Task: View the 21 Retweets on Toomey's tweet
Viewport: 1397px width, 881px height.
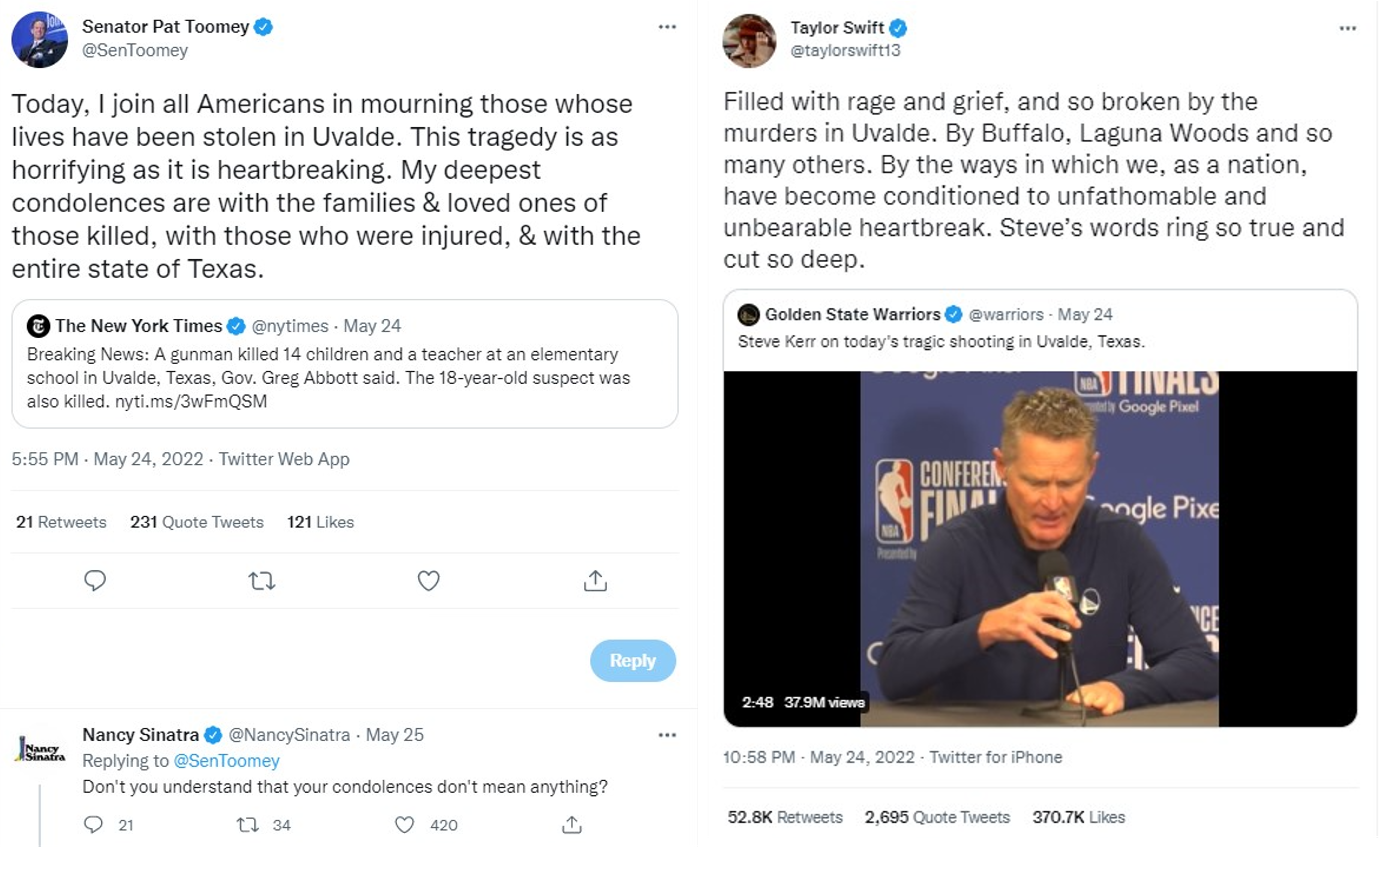Action: [61, 522]
